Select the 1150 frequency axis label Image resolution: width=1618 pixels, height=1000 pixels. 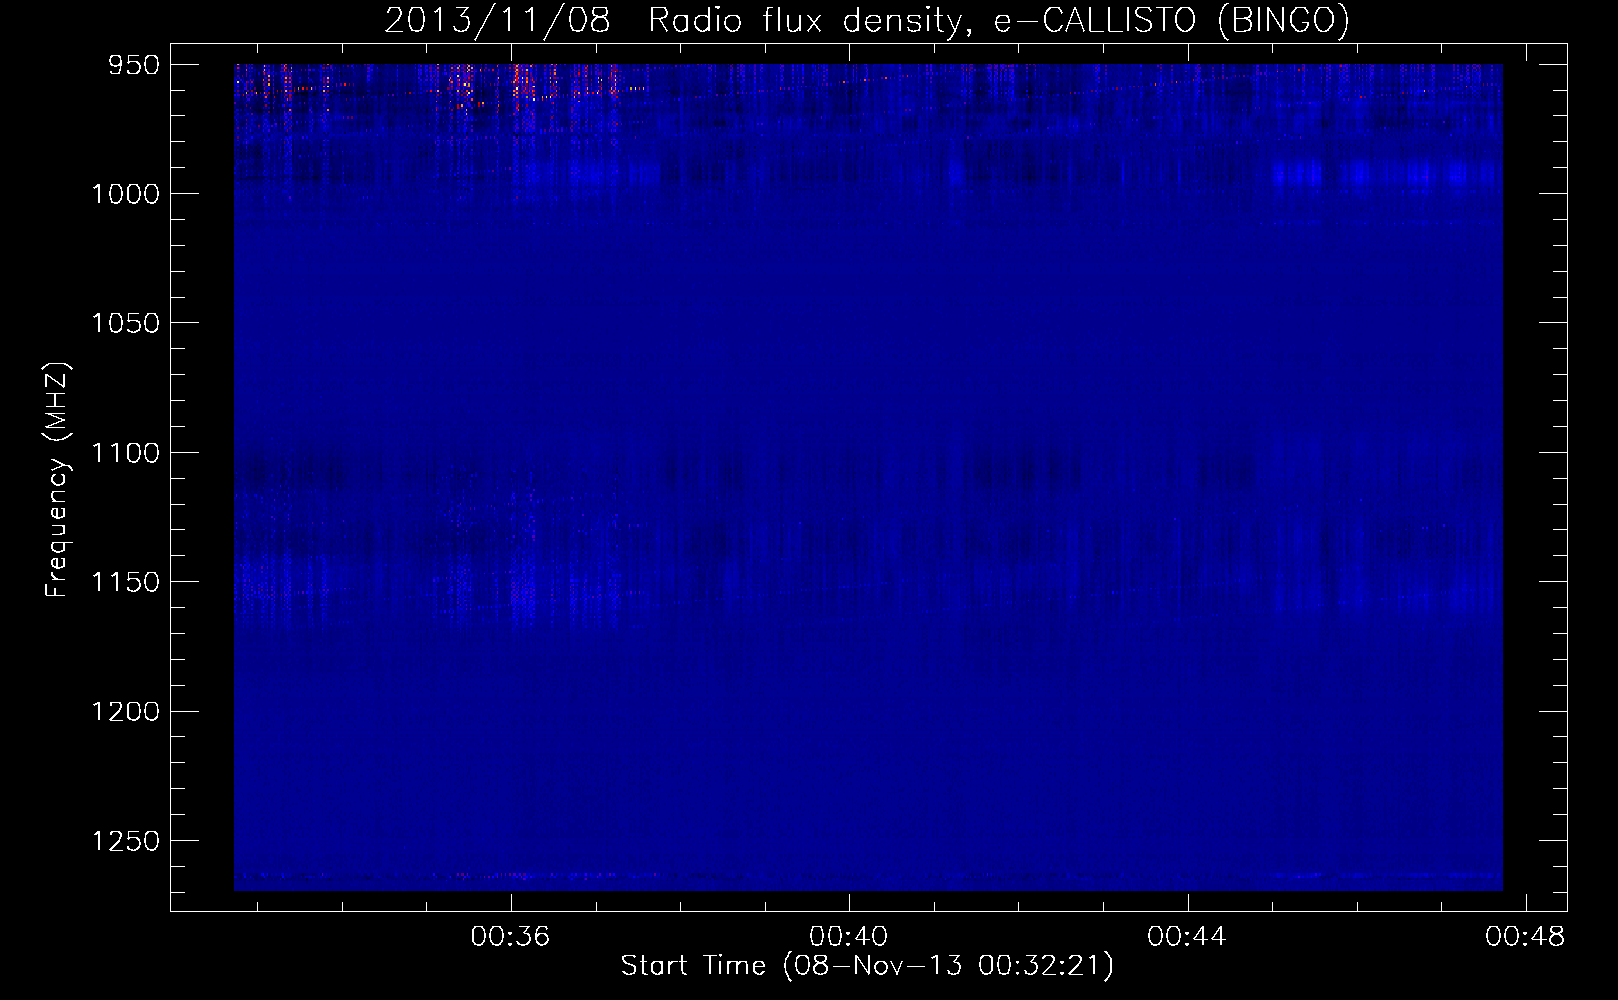(x=126, y=582)
